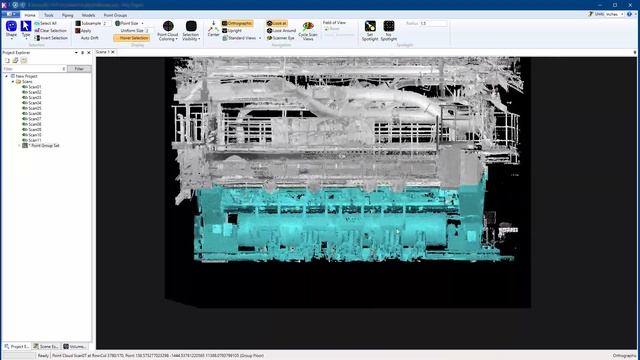Open the application menu button
The width and height of the screenshot is (640, 360).
[x=11, y=14]
